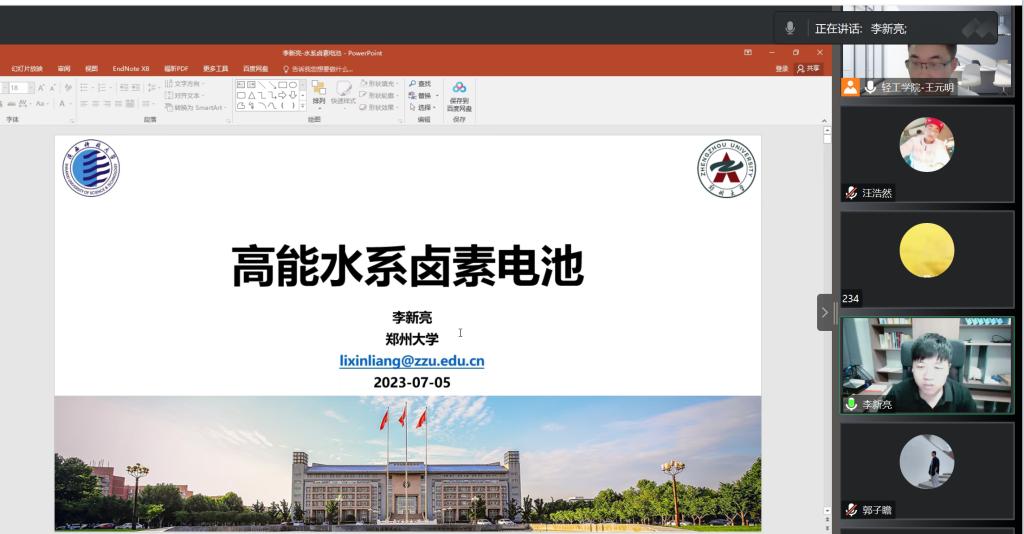Click the lixinliang@zzu.edu.cn email link
Screen dimensions: 1024x534
[412, 361]
